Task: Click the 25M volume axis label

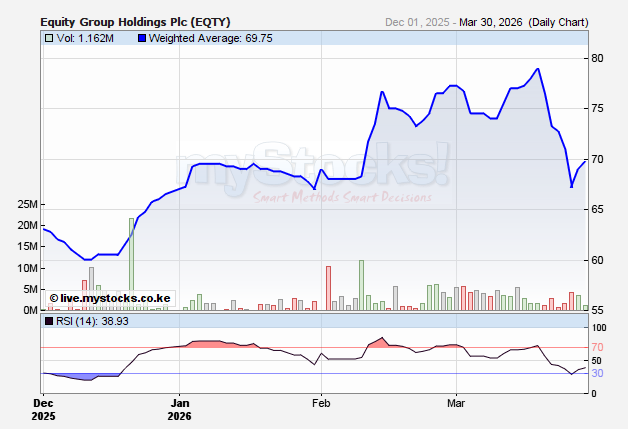Action: point(27,204)
